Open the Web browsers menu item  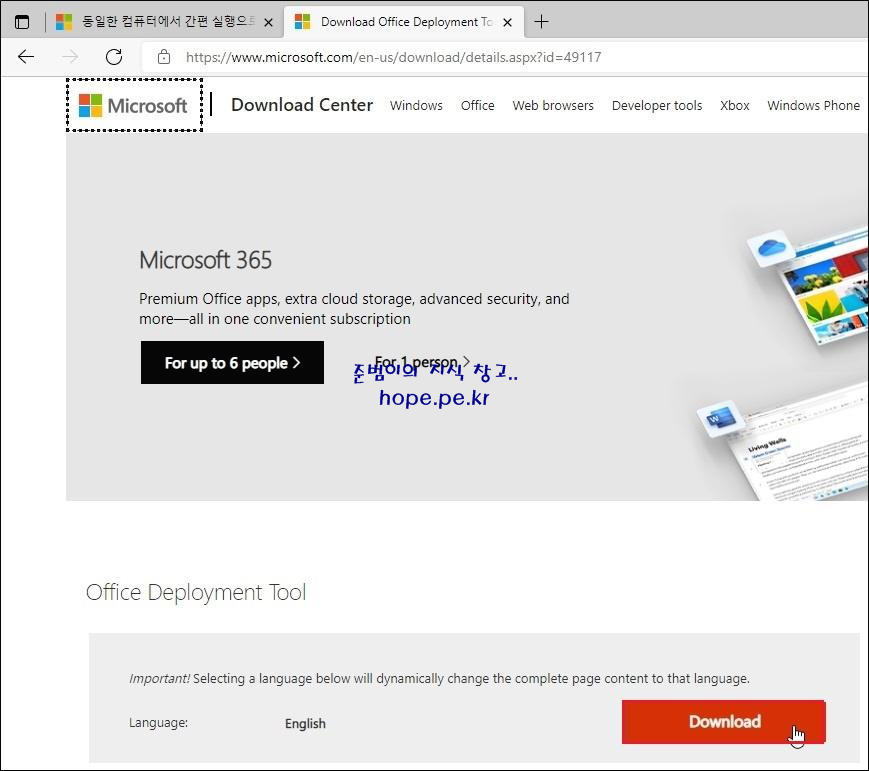553,105
